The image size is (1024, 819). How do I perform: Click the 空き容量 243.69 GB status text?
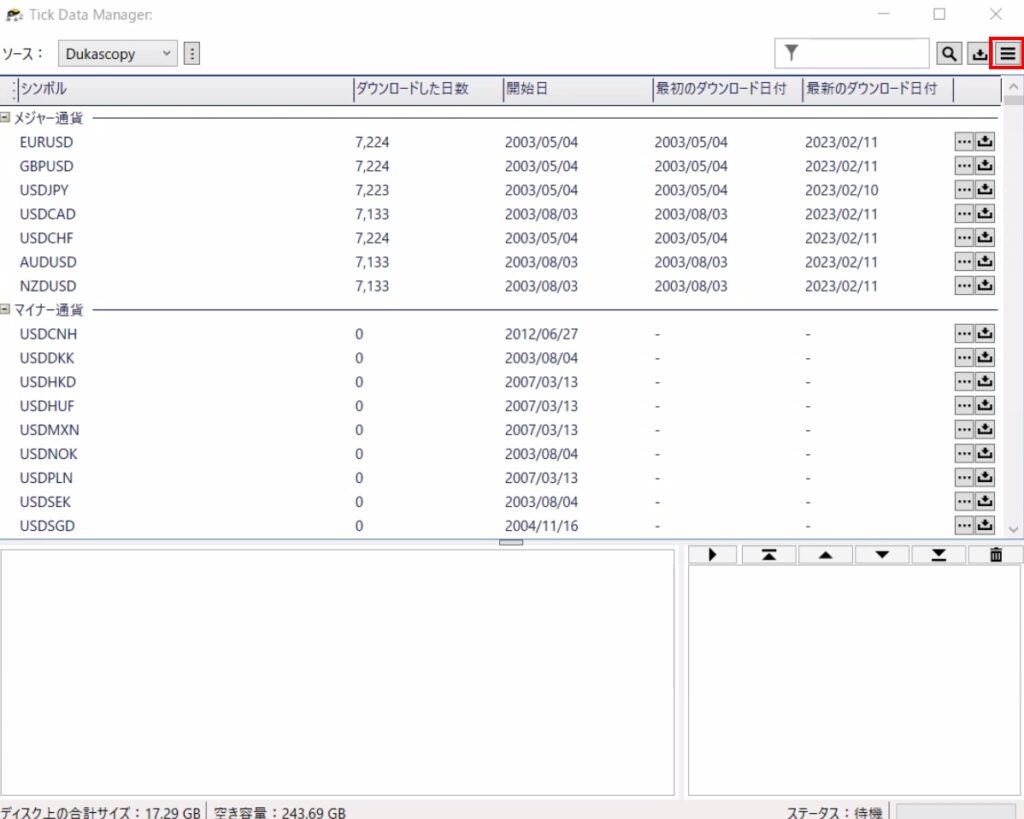tap(280, 812)
